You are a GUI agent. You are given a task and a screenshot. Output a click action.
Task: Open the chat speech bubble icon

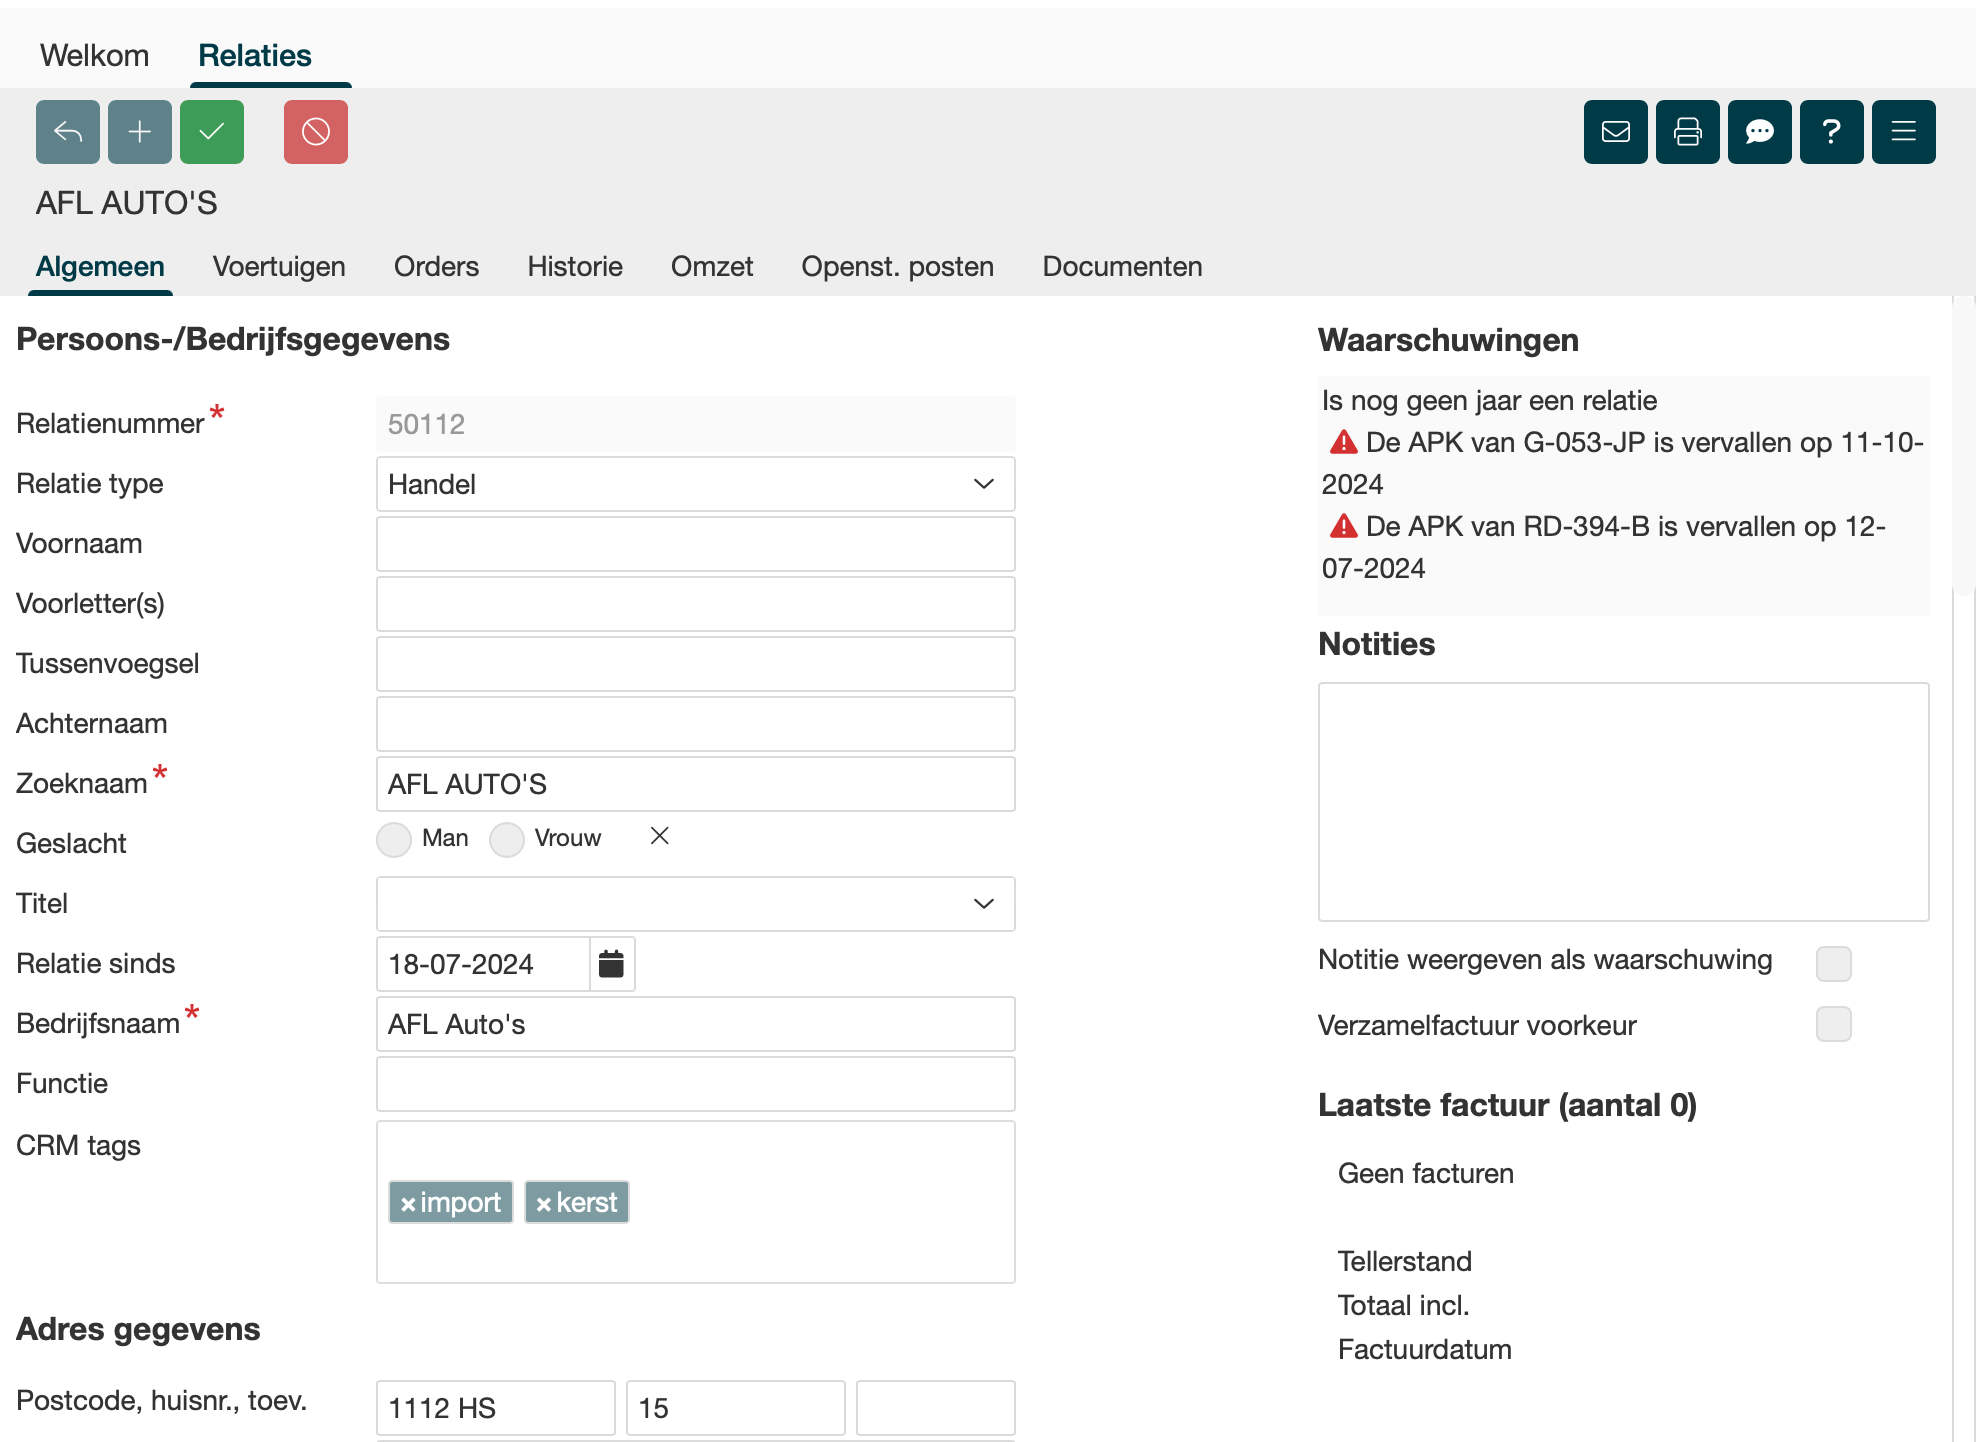[x=1760, y=132]
